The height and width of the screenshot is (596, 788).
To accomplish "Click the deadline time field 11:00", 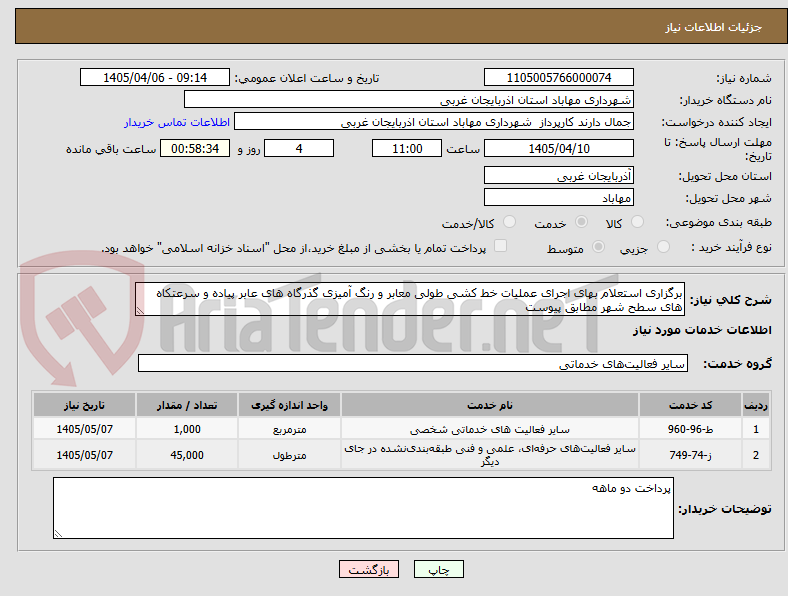I will [x=407, y=148].
